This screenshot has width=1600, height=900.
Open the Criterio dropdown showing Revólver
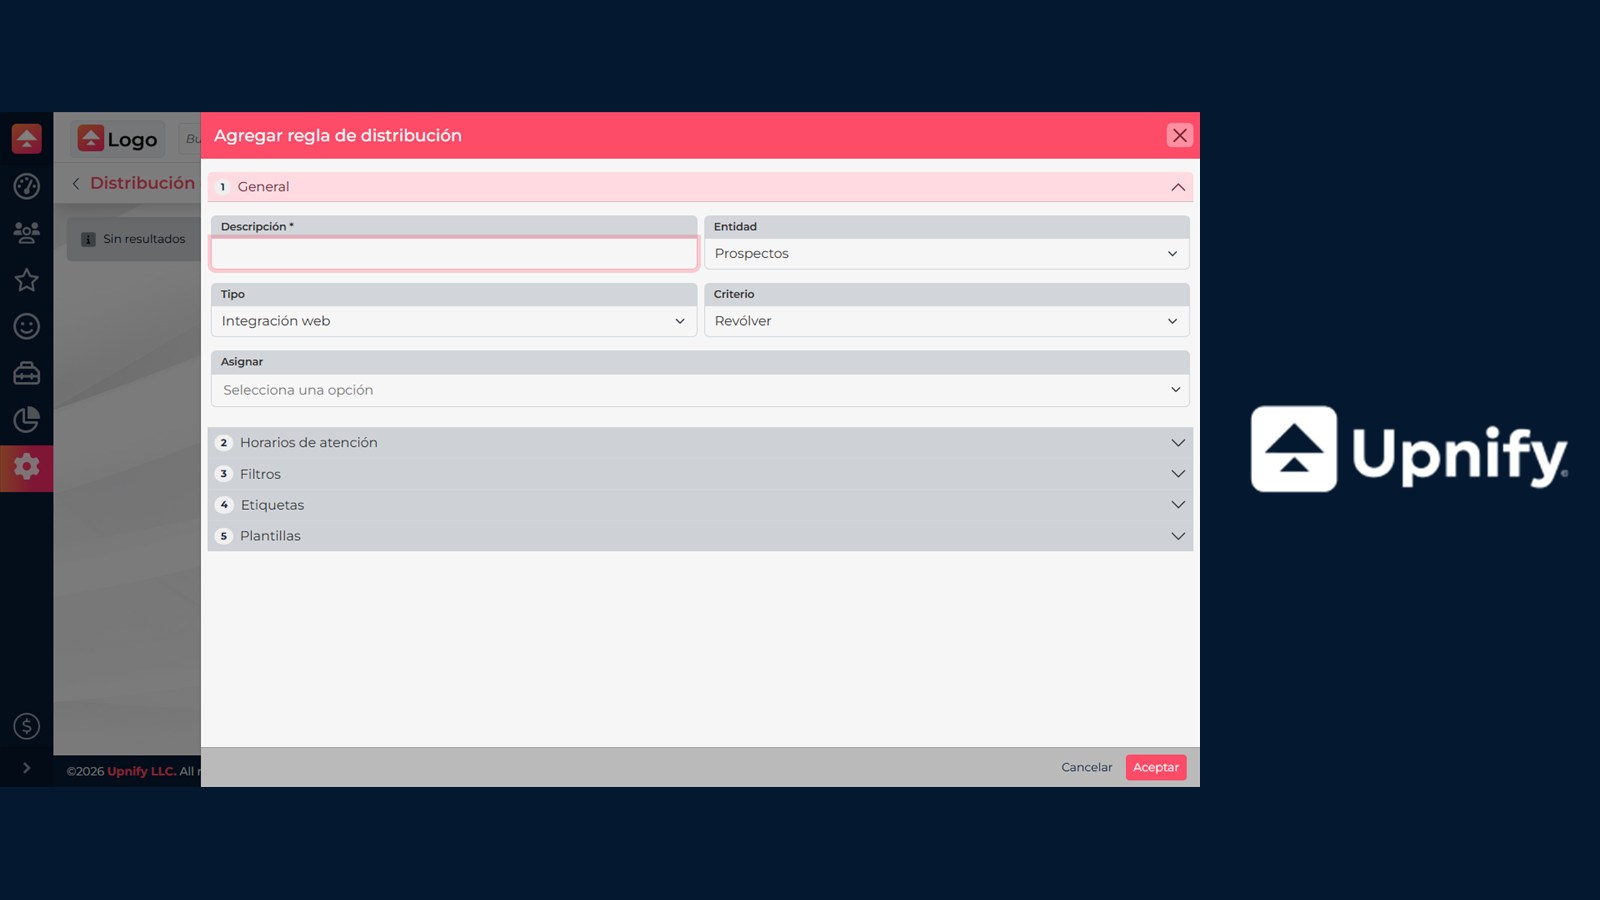point(946,321)
